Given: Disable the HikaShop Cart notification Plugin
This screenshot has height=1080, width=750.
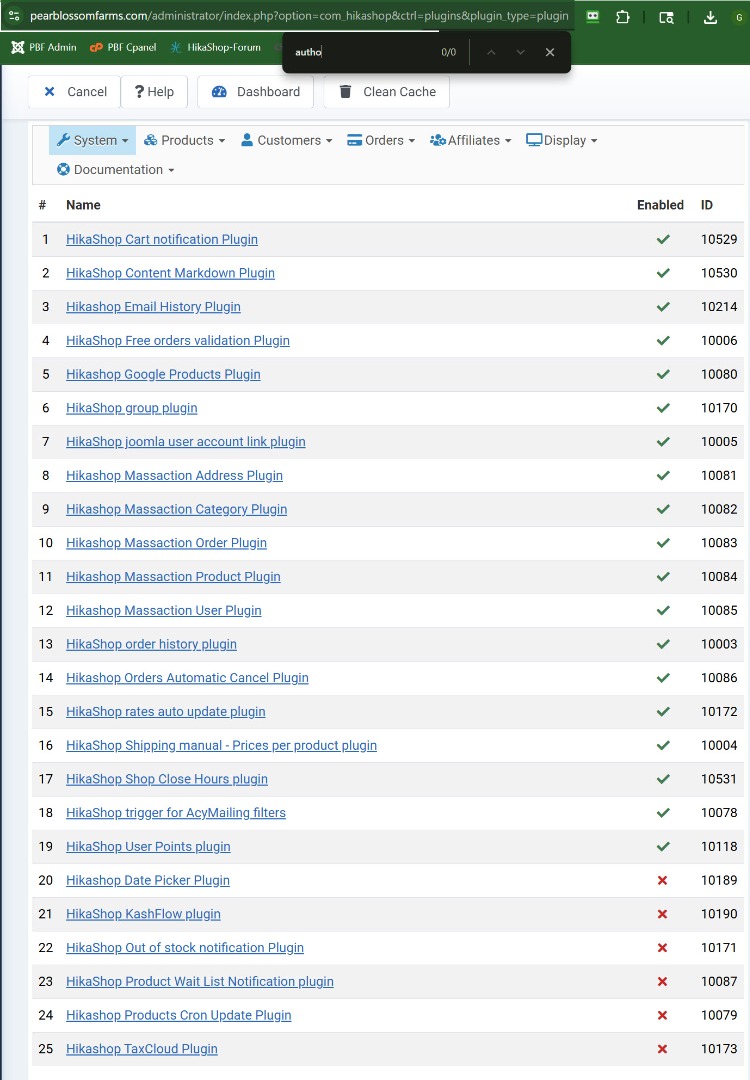Looking at the screenshot, I should [x=662, y=240].
